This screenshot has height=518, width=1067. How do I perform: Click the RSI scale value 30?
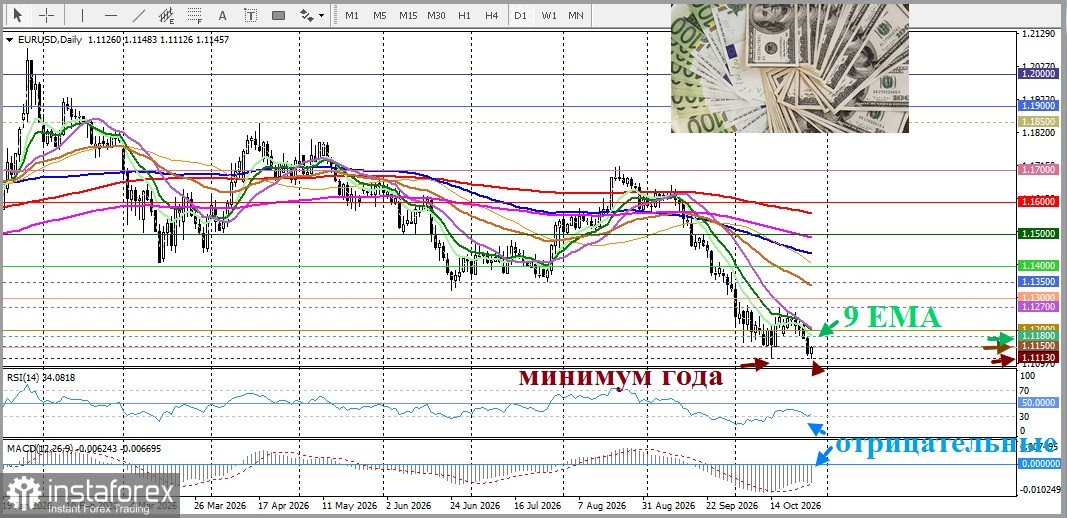(1023, 416)
